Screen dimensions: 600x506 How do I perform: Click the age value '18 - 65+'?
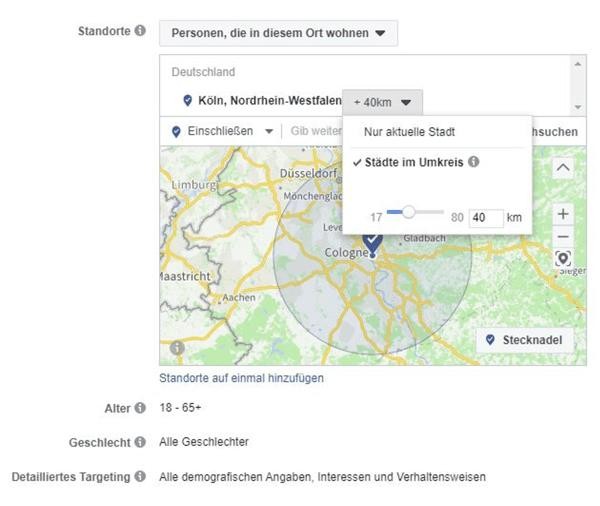pos(180,408)
